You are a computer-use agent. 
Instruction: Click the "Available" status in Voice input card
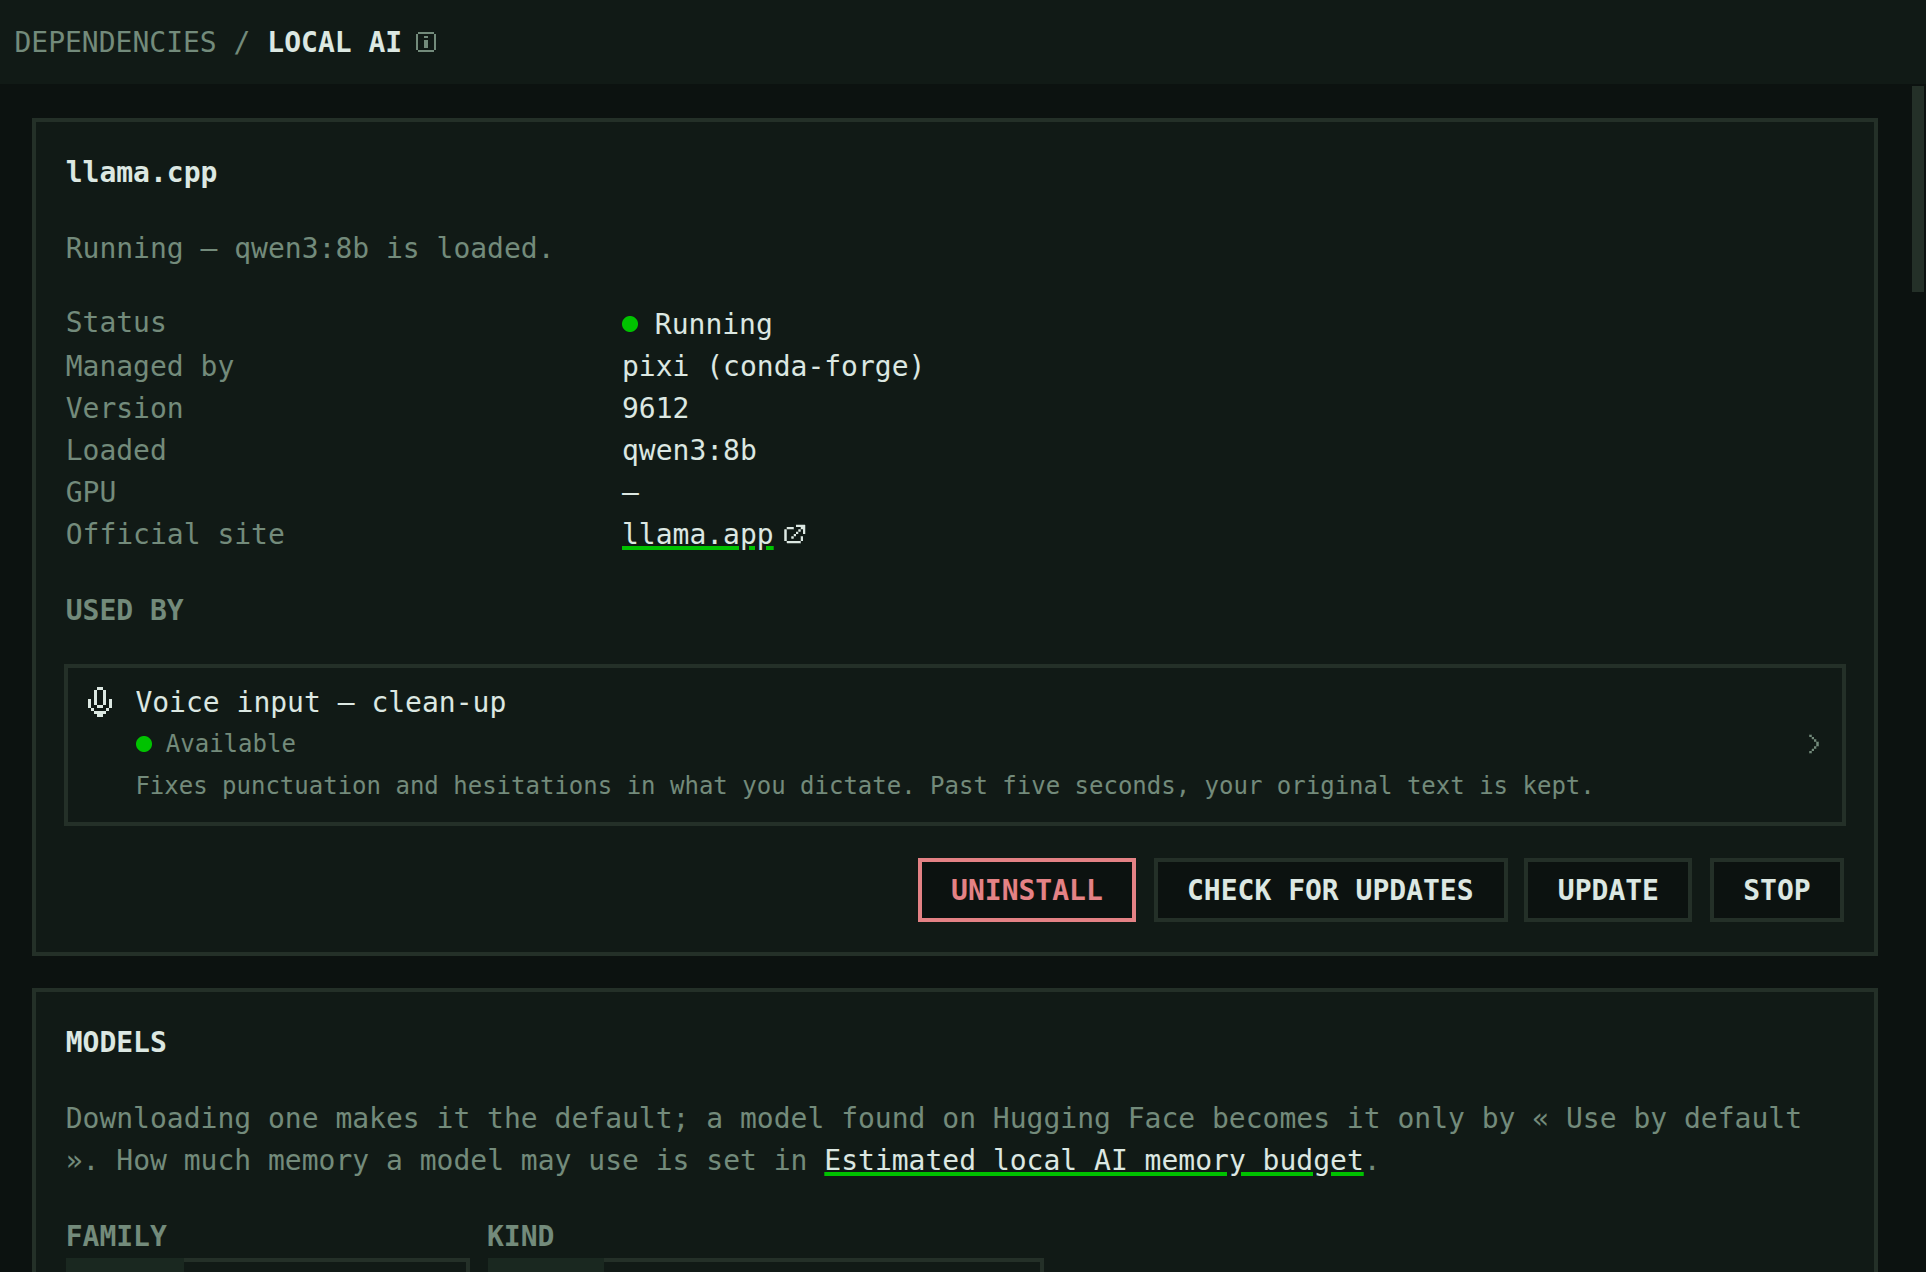230,744
